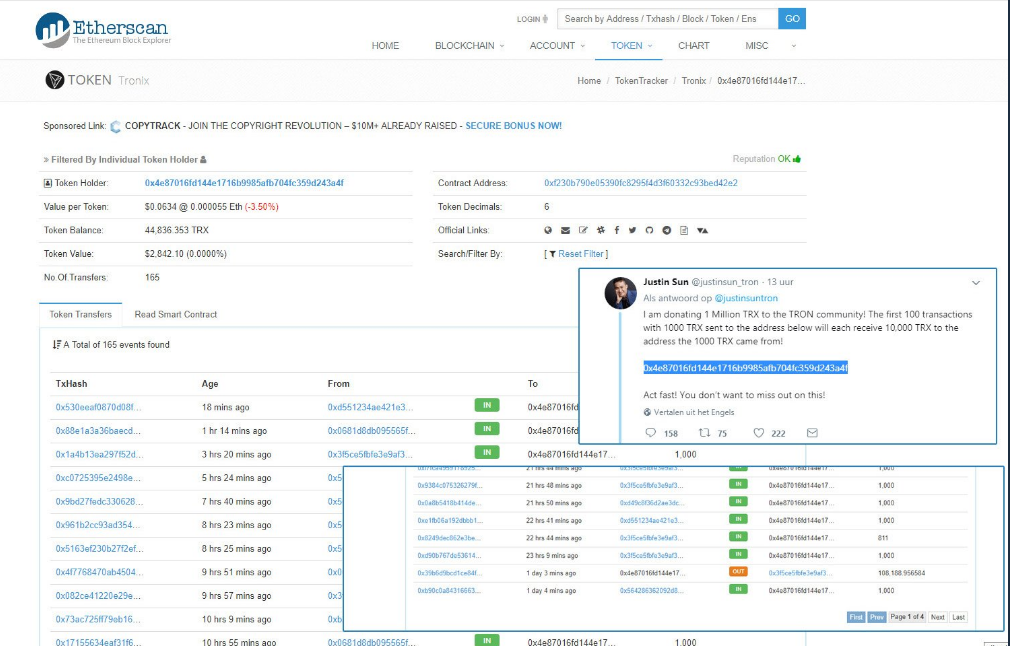Switch to Read Smart Contract tab
This screenshot has height=646, width=1010.
pos(175,314)
